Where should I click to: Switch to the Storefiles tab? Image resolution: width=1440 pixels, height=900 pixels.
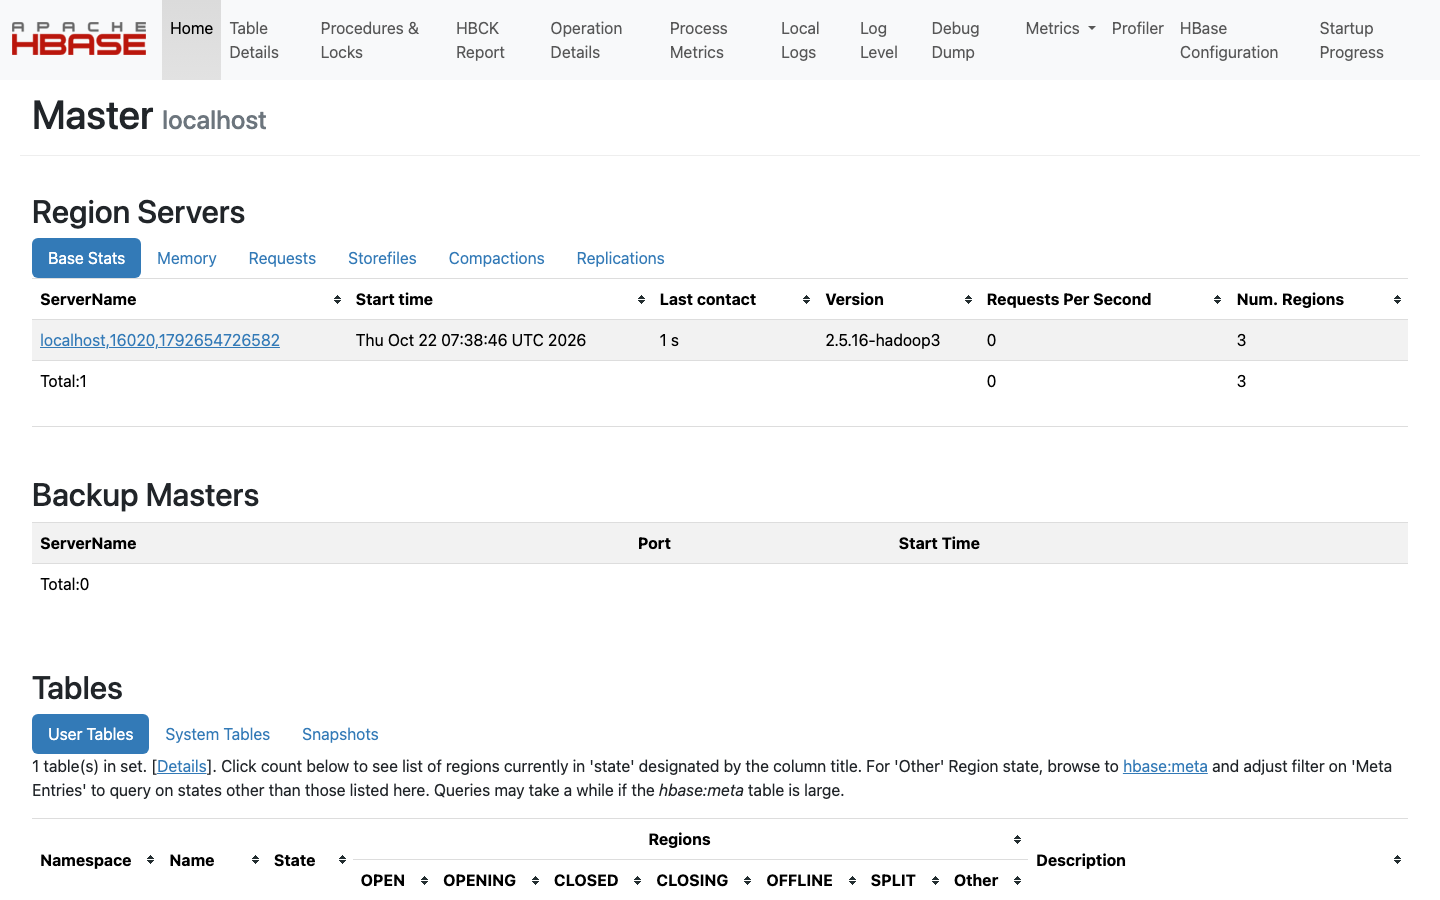coord(382,258)
